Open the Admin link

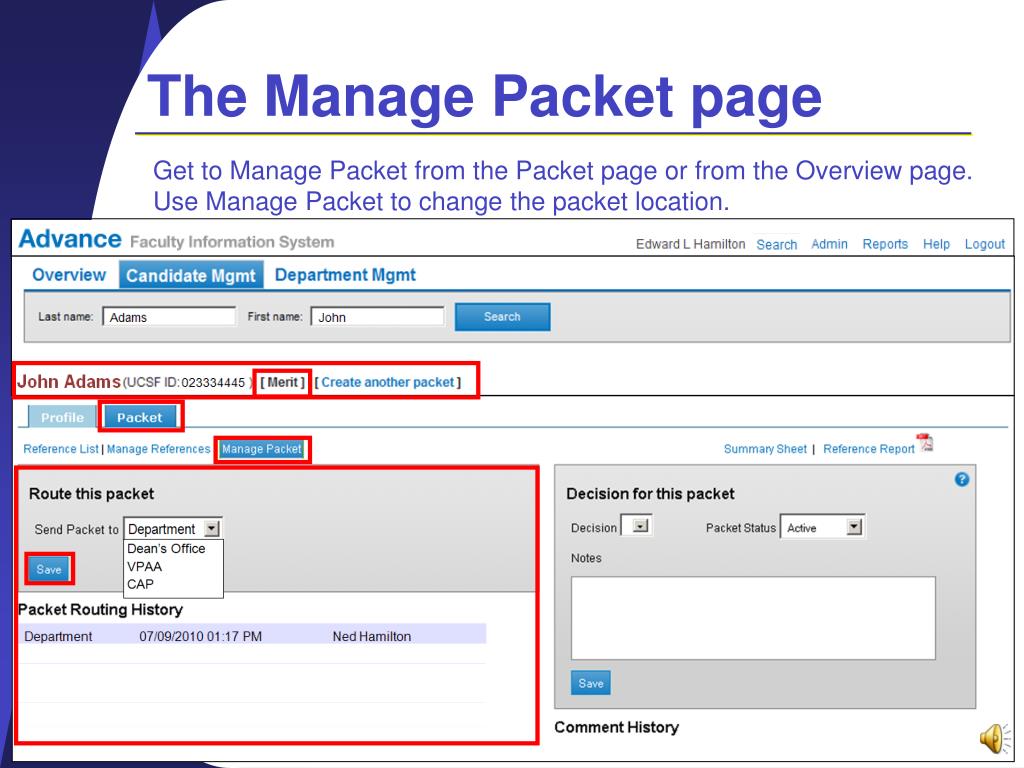pyautogui.click(x=829, y=244)
